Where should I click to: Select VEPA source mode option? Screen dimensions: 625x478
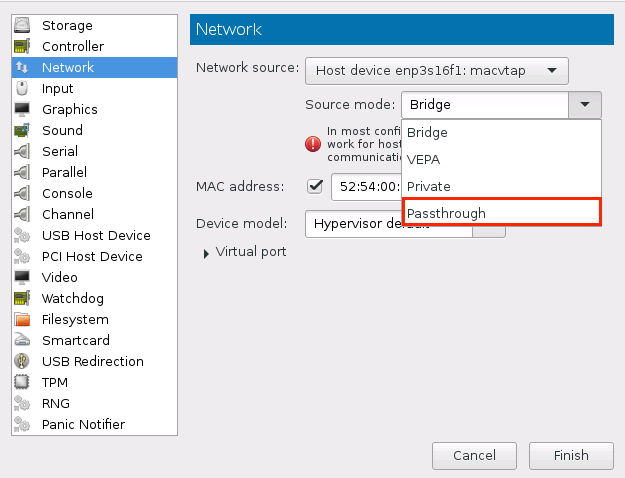point(426,159)
